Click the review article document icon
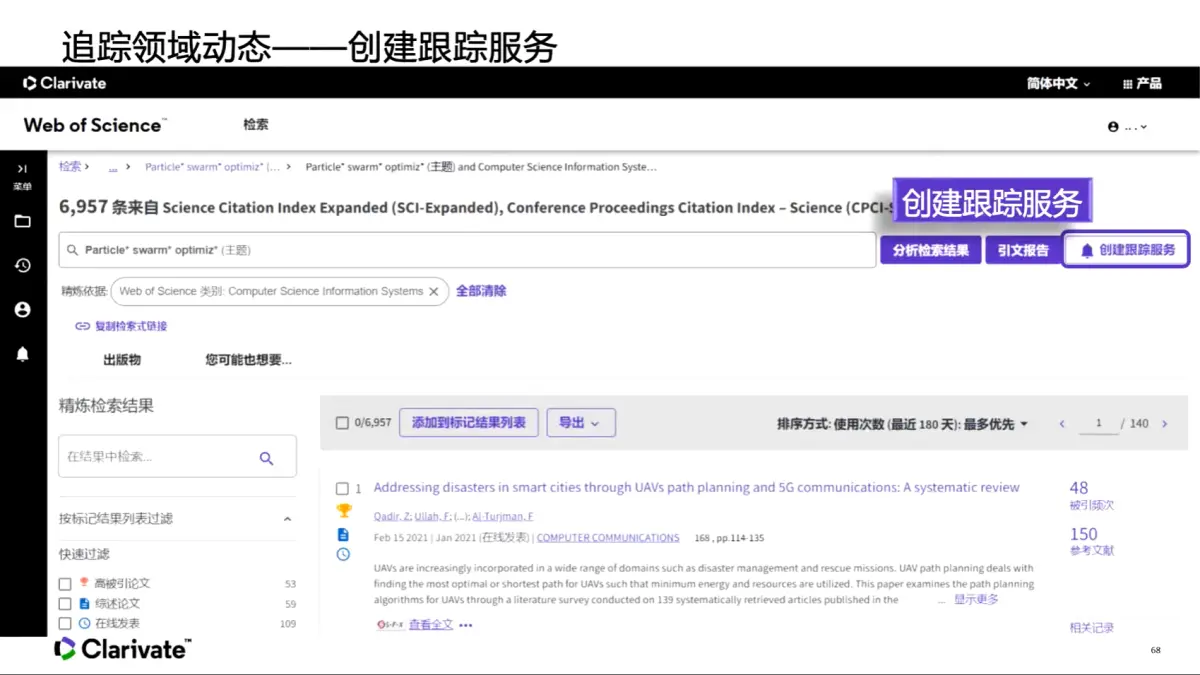 click(x=343, y=534)
